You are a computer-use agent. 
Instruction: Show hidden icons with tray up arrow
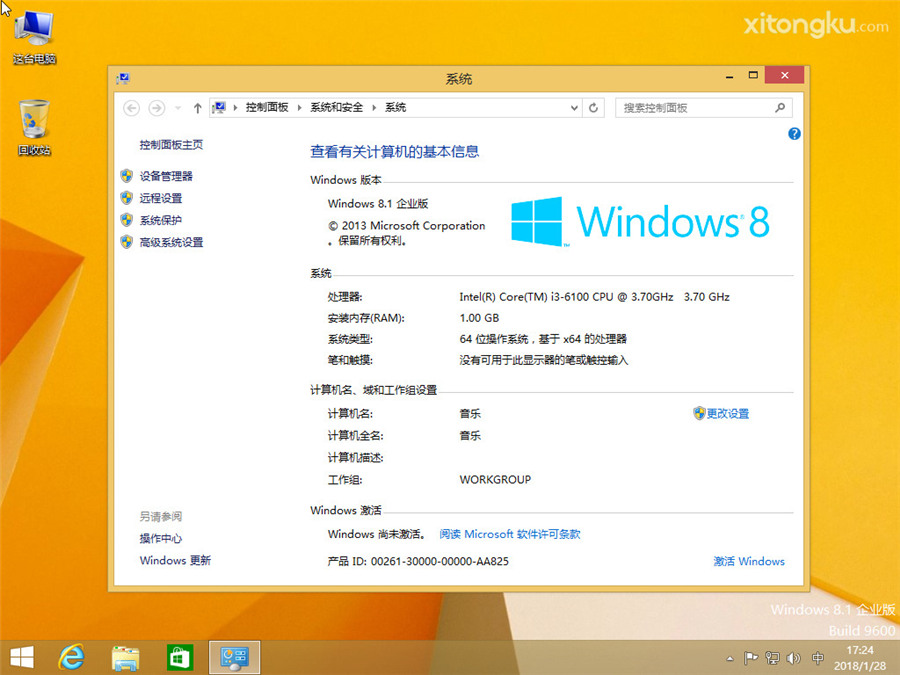click(729, 658)
